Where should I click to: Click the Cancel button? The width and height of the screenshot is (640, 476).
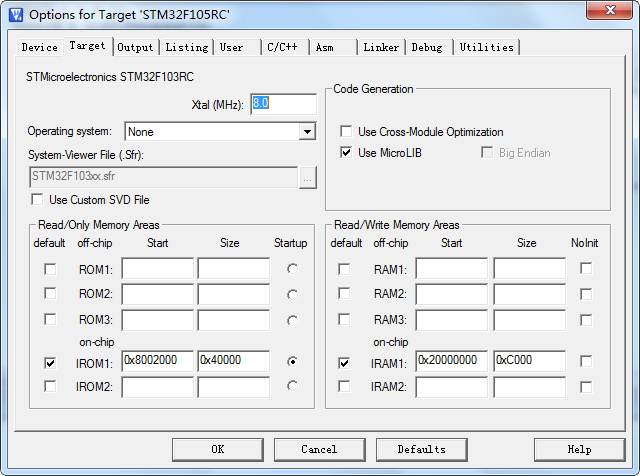[320, 449]
